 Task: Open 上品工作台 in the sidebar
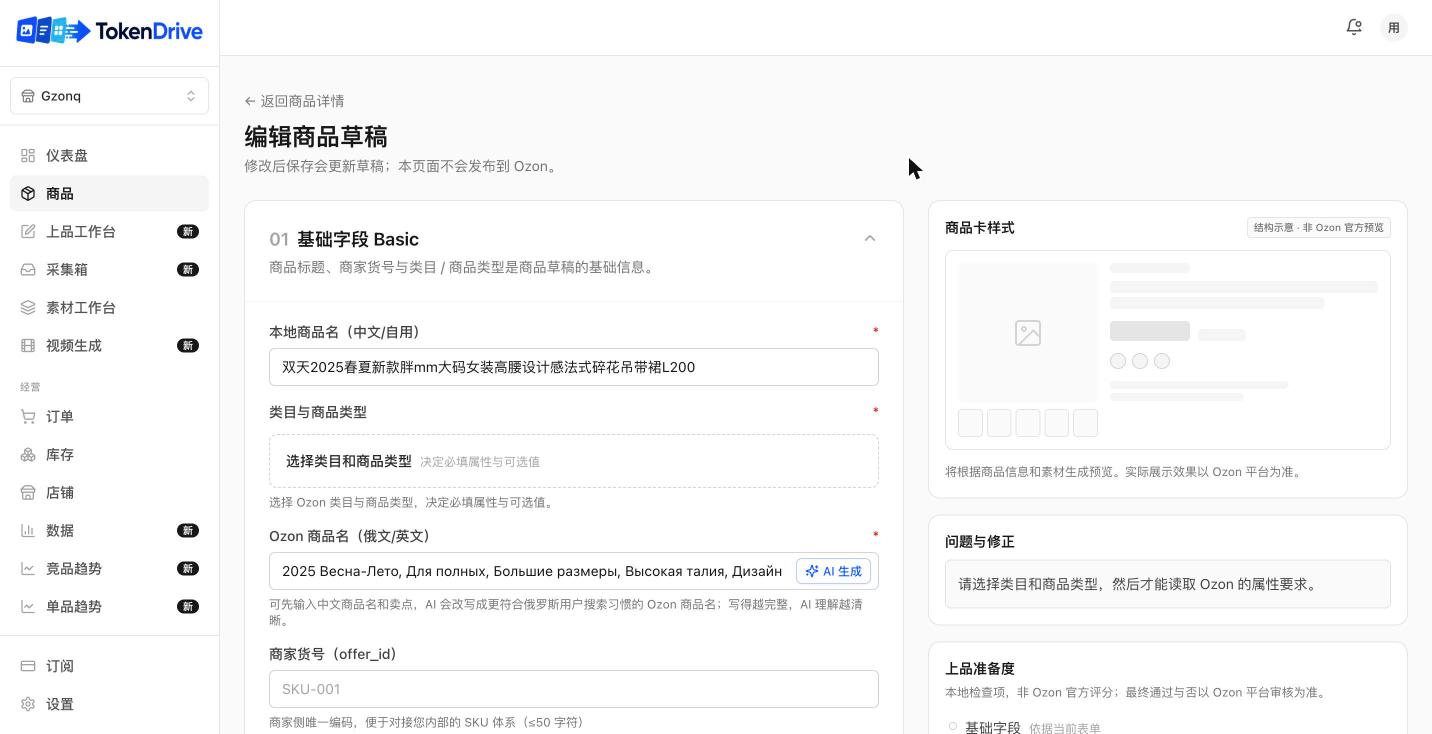click(110, 231)
